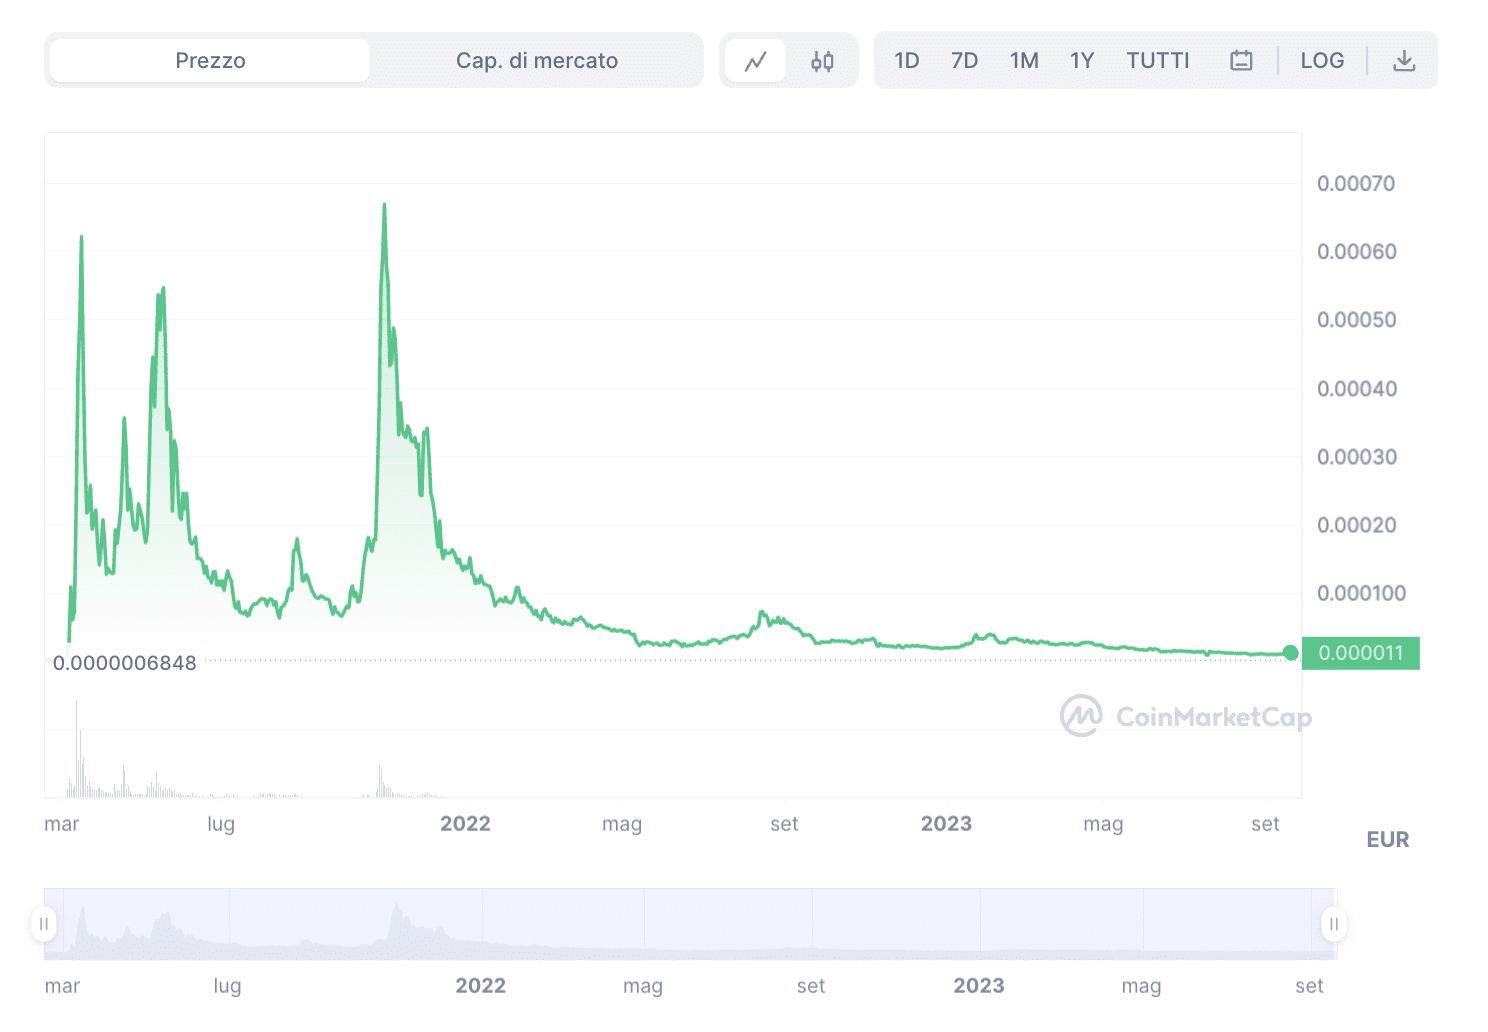The width and height of the screenshot is (1488, 1032).
Task: Select the 7D timeframe
Action: pyautogui.click(x=964, y=60)
